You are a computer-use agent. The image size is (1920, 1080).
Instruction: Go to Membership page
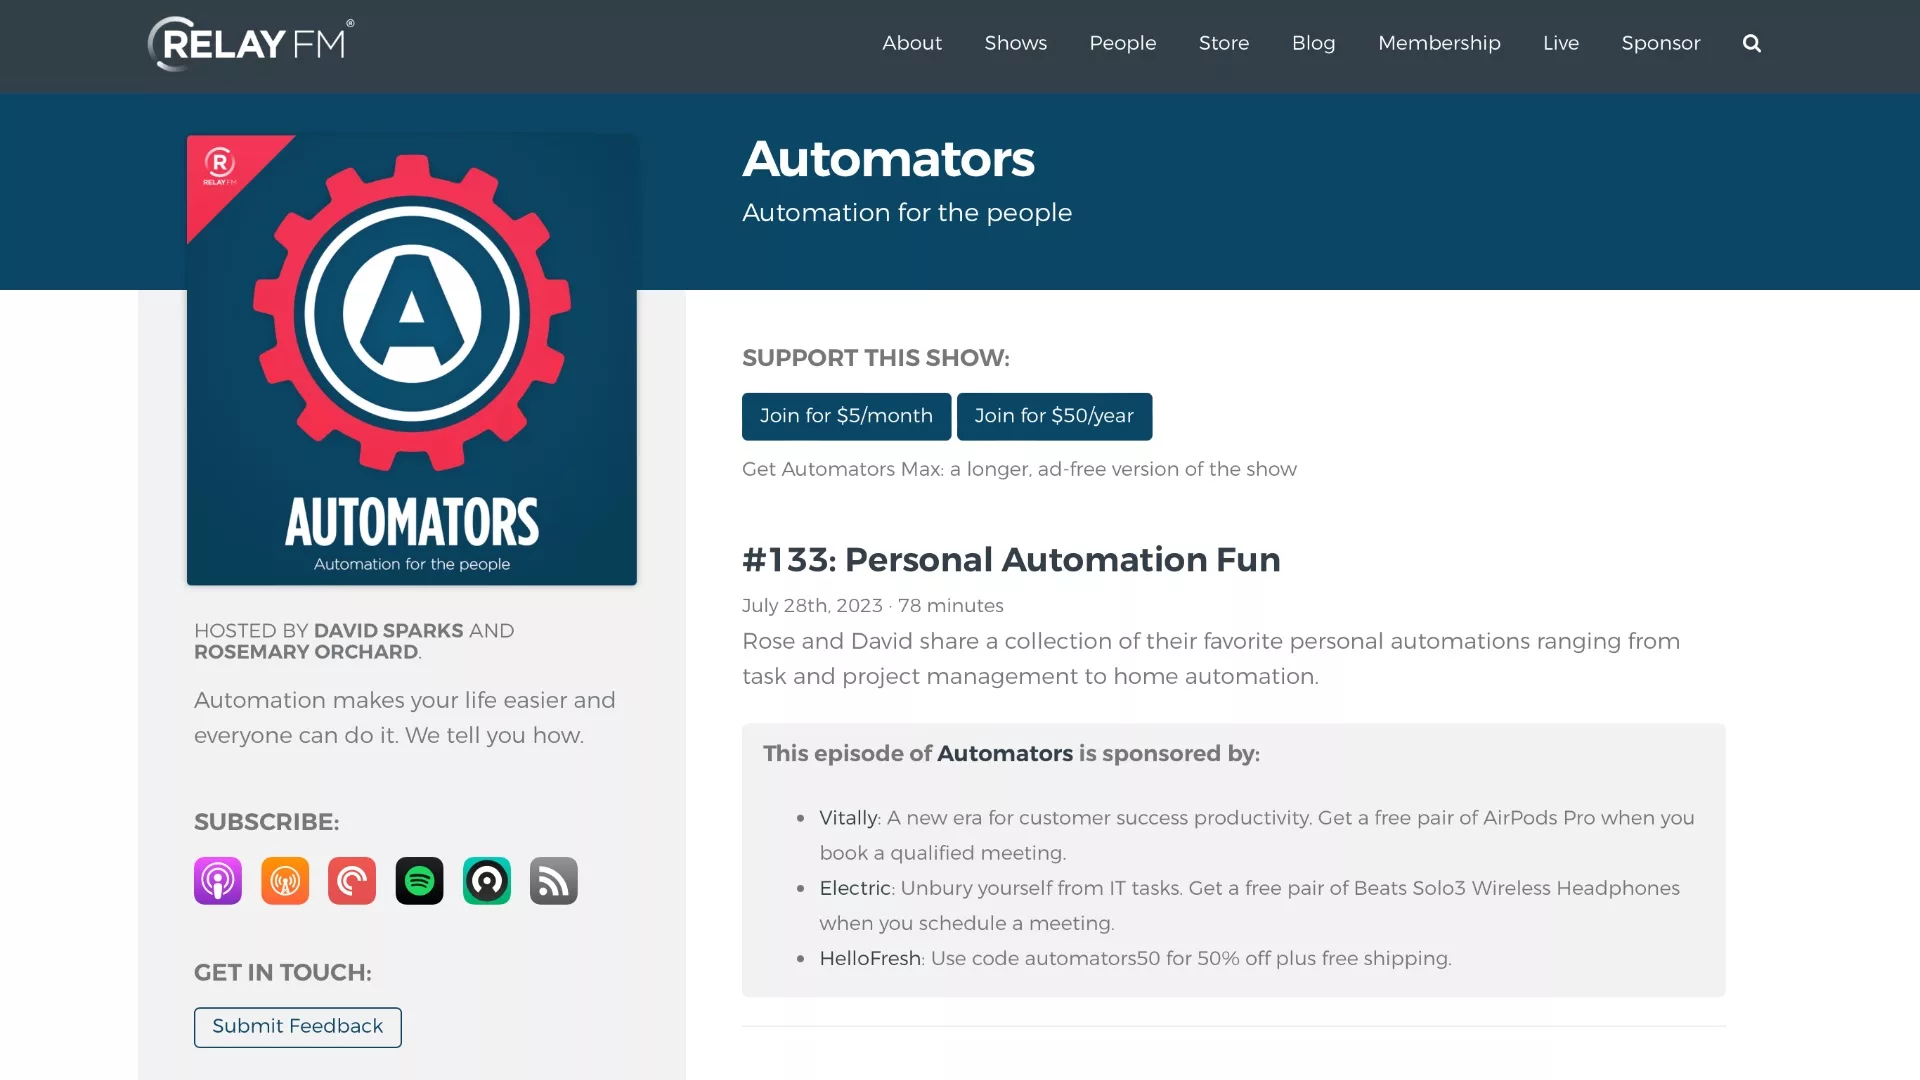point(1439,43)
